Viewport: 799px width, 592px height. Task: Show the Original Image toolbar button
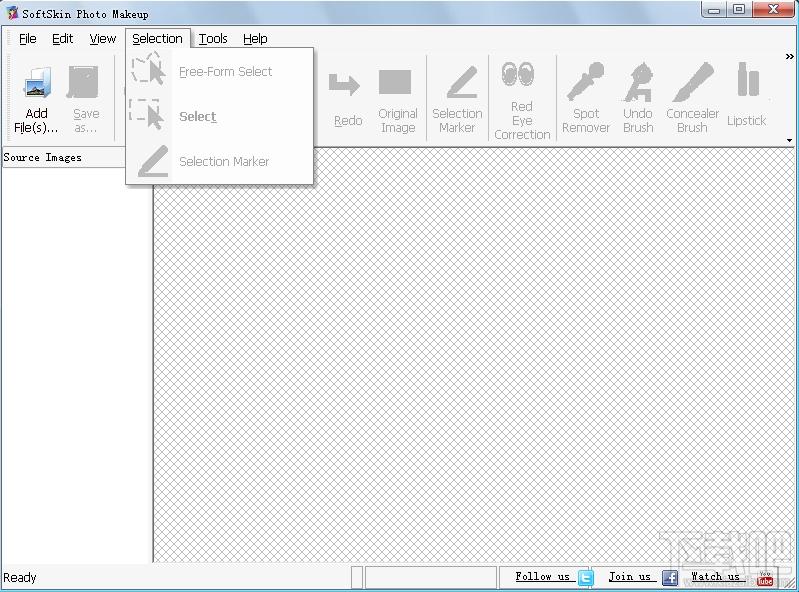click(397, 99)
